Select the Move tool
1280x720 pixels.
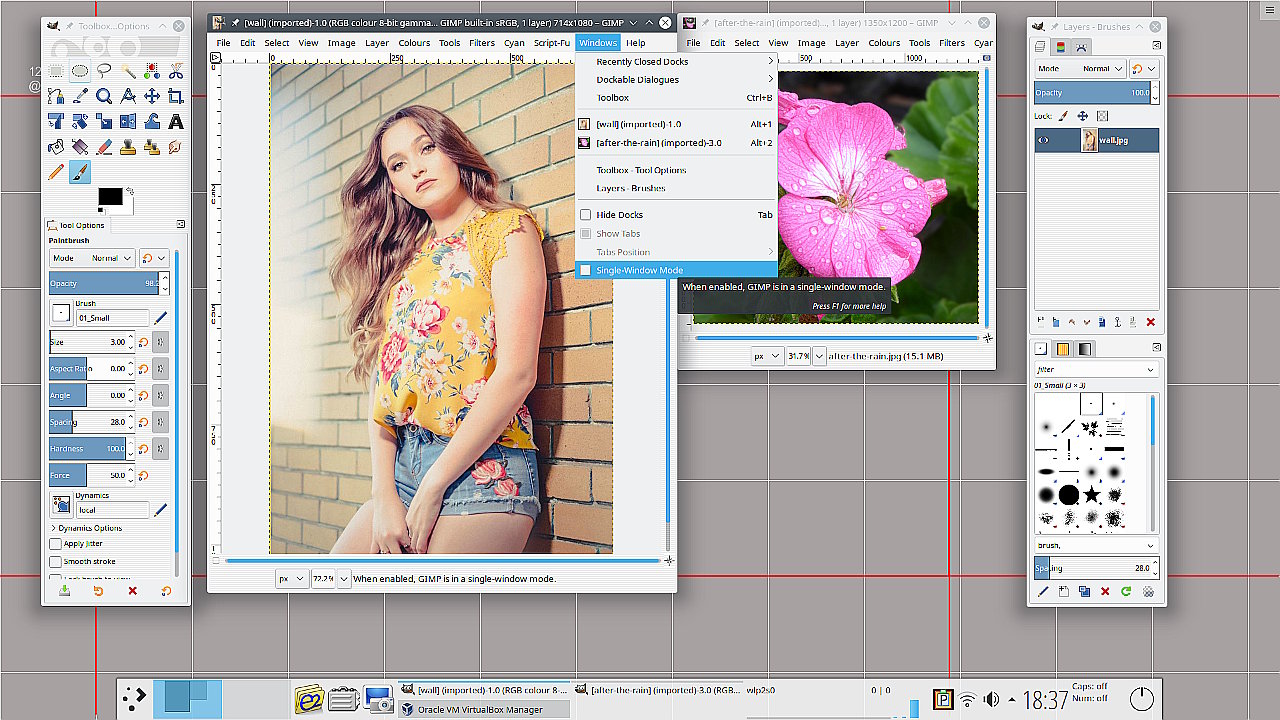tap(152, 96)
